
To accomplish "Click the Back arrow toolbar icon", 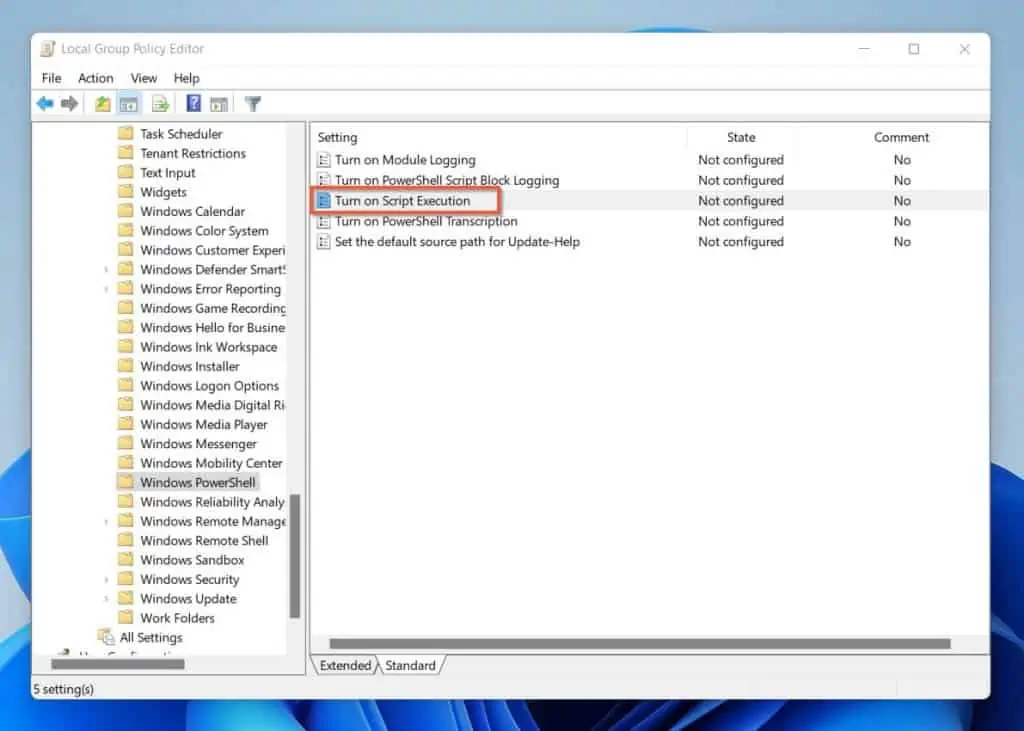I will click(44, 103).
